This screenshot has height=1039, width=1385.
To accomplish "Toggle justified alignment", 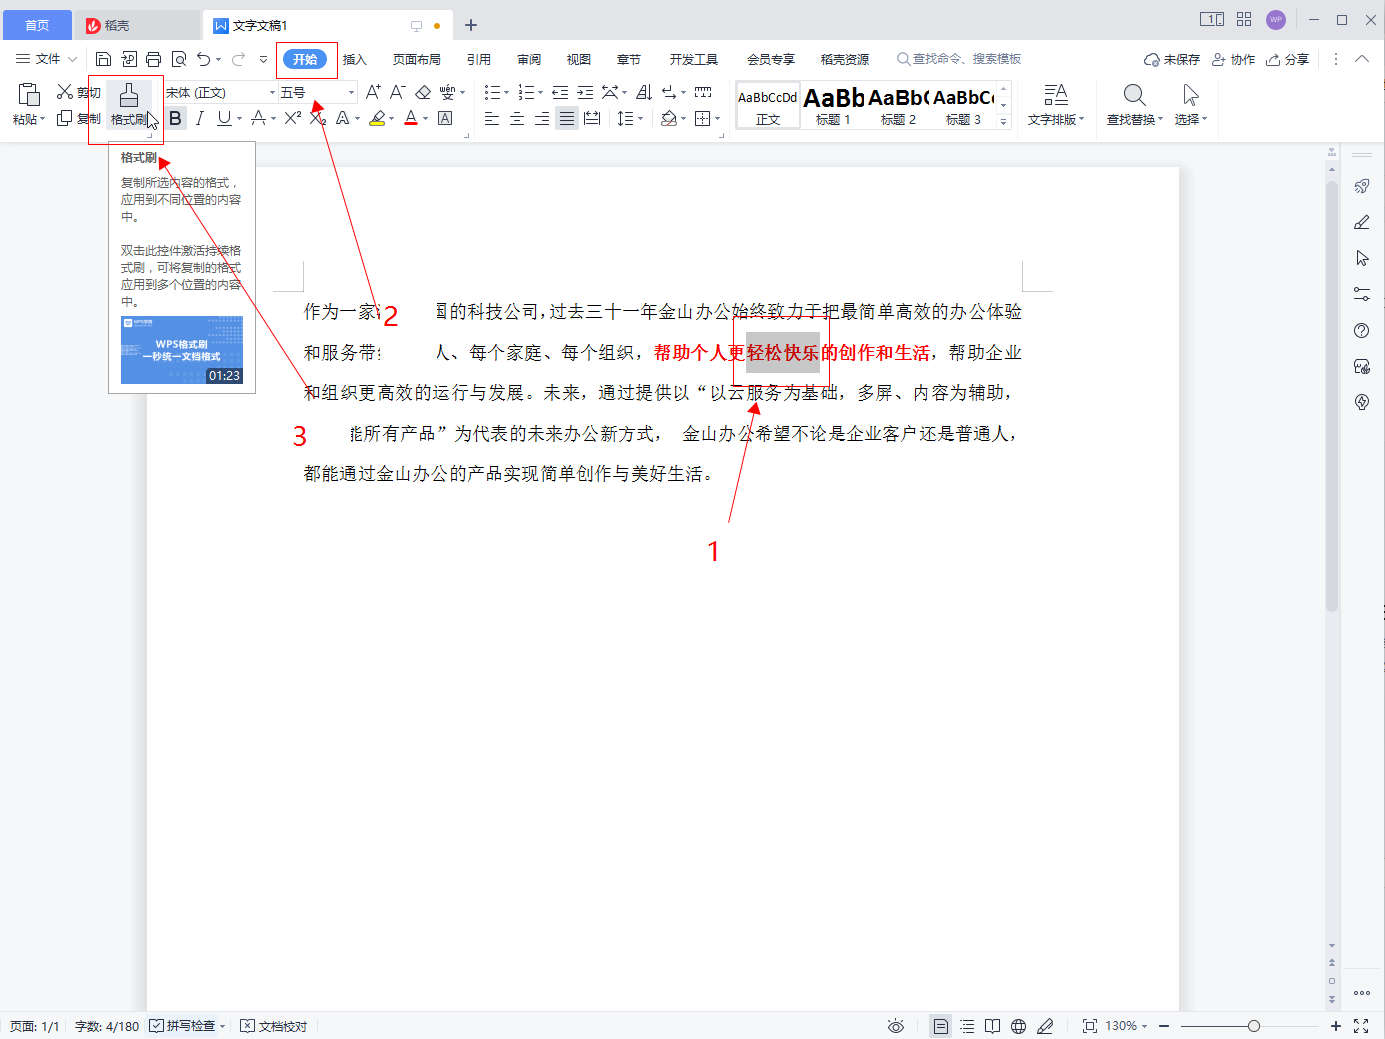I will click(x=567, y=118).
